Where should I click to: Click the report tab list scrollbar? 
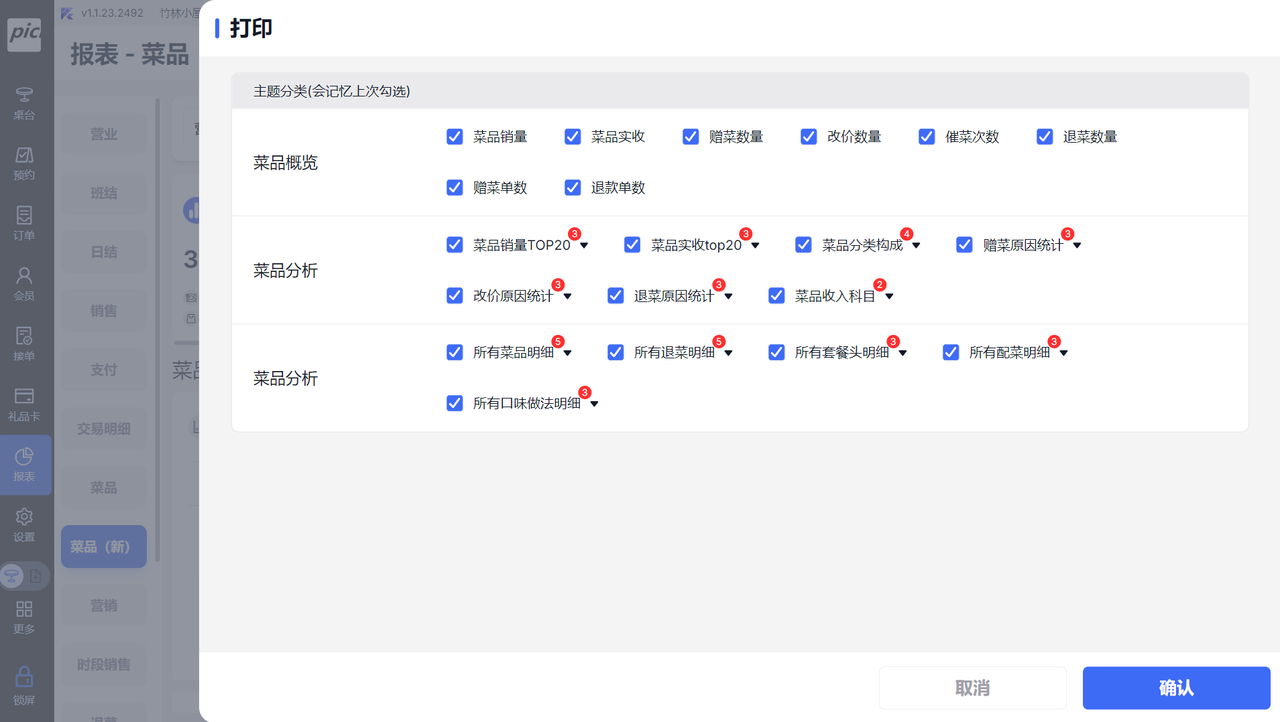pyautogui.click(x=156, y=330)
